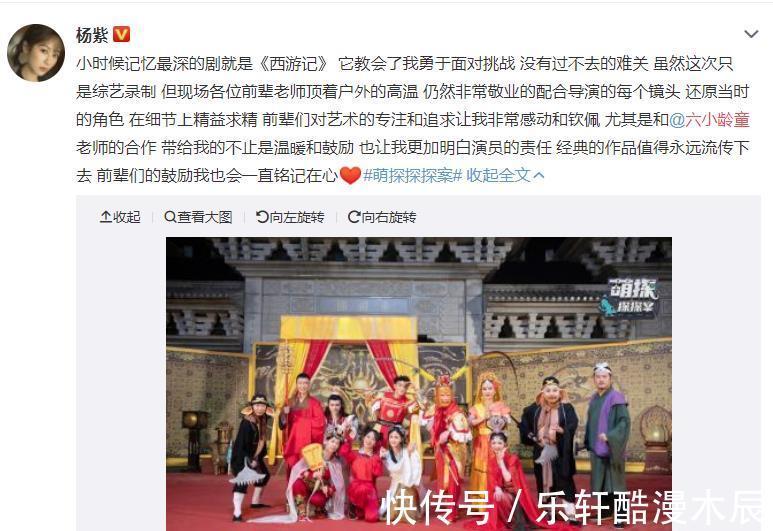Click the clockwise rotate-right arrow icon
Screen dimensions: 773x531
coord(354,217)
